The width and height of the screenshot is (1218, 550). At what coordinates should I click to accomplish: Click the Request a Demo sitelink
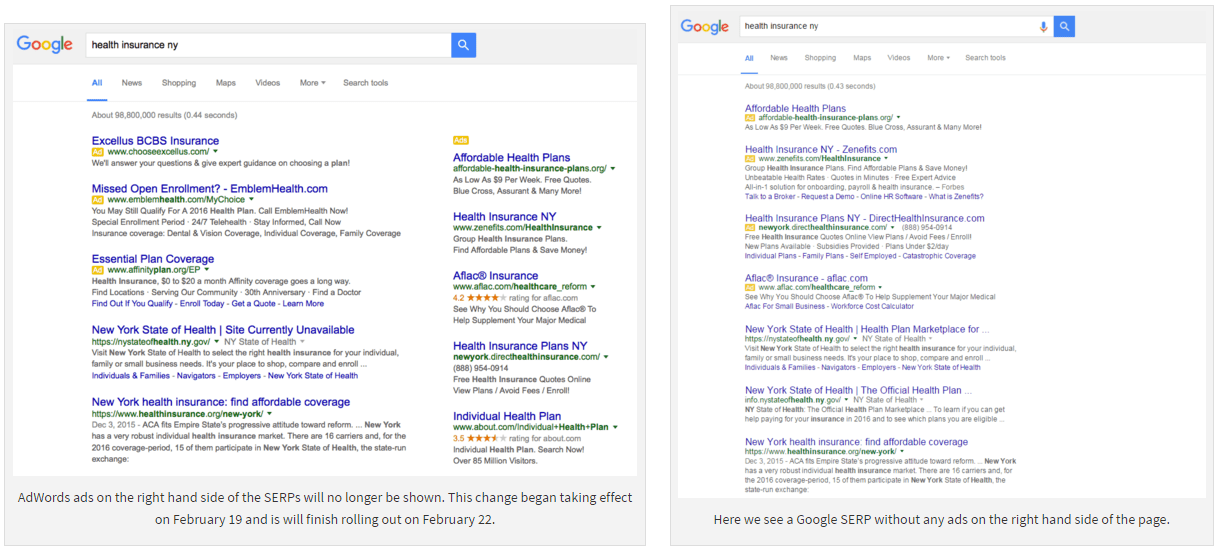(829, 196)
